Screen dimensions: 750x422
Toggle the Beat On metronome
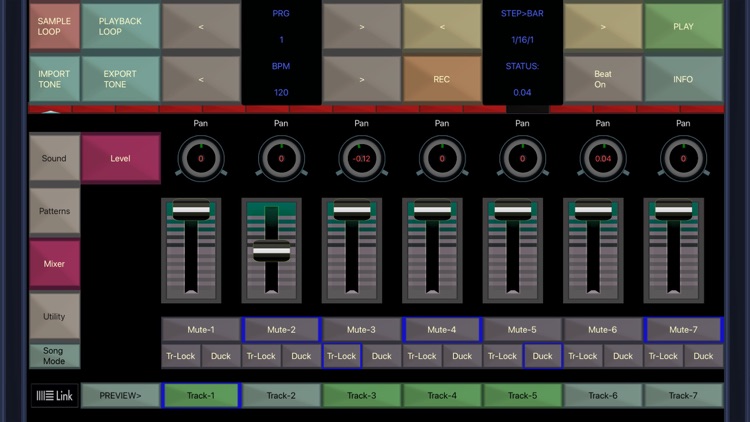point(603,79)
